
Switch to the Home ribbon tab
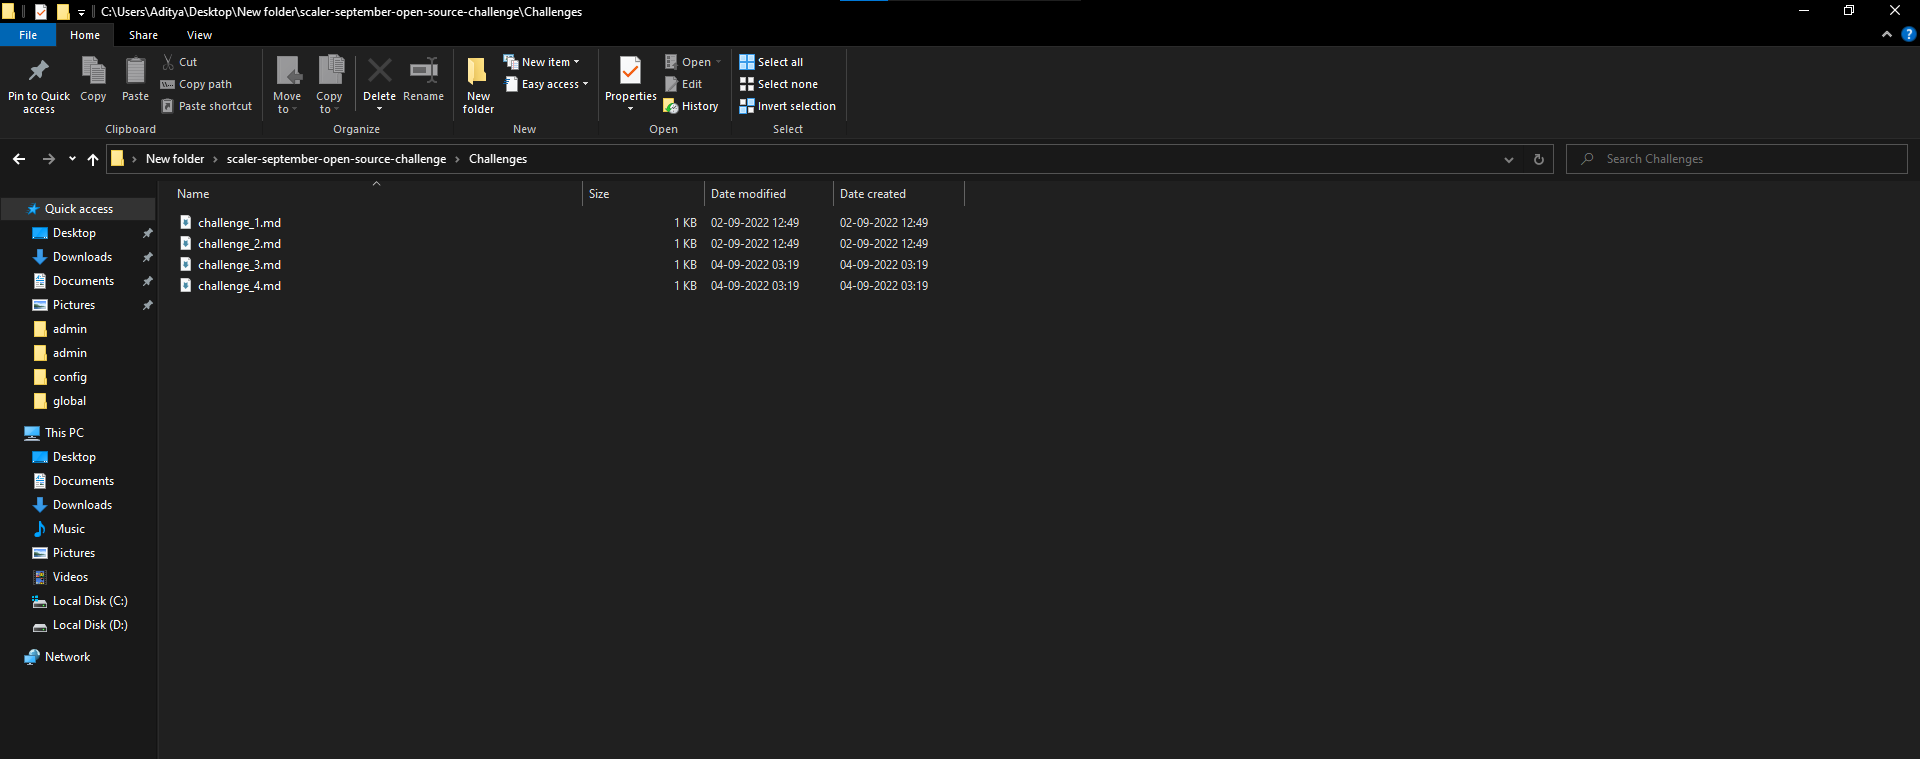(85, 35)
